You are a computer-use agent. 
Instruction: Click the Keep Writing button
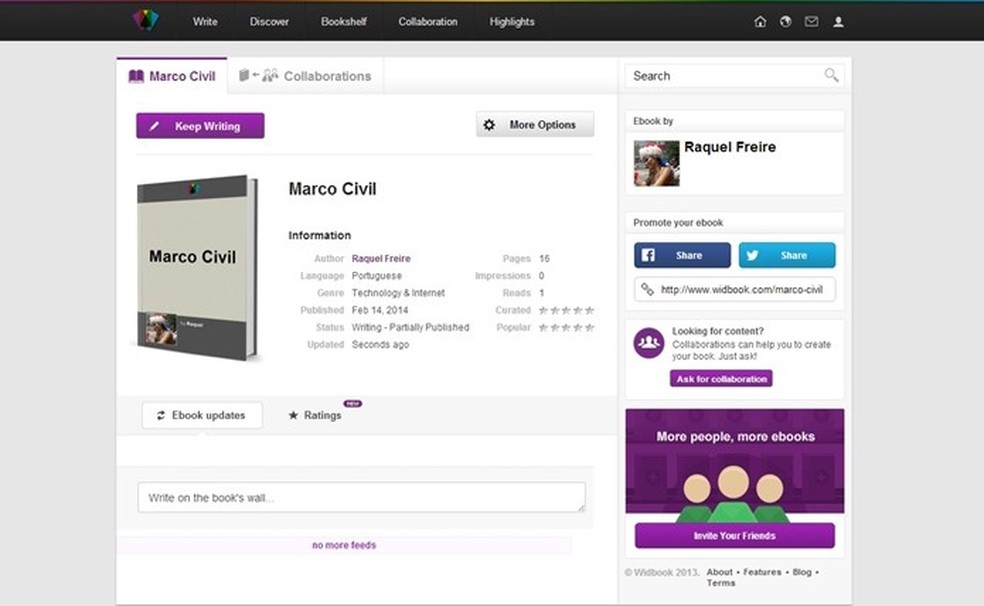click(200, 126)
